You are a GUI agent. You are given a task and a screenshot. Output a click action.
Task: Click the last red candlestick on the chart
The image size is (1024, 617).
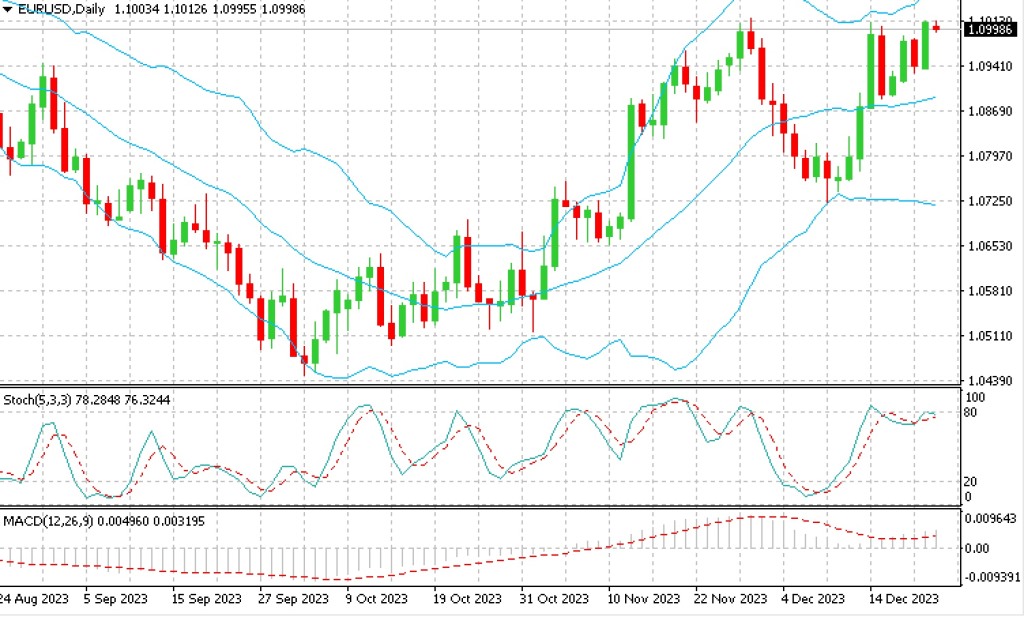[936, 27]
